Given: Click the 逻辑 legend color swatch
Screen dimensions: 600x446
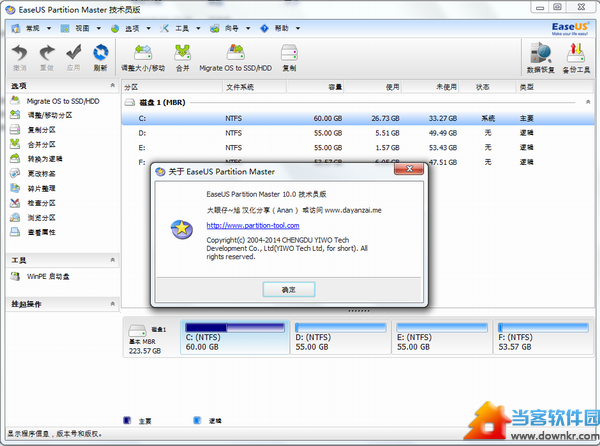Looking at the screenshot, I should pos(197,420).
